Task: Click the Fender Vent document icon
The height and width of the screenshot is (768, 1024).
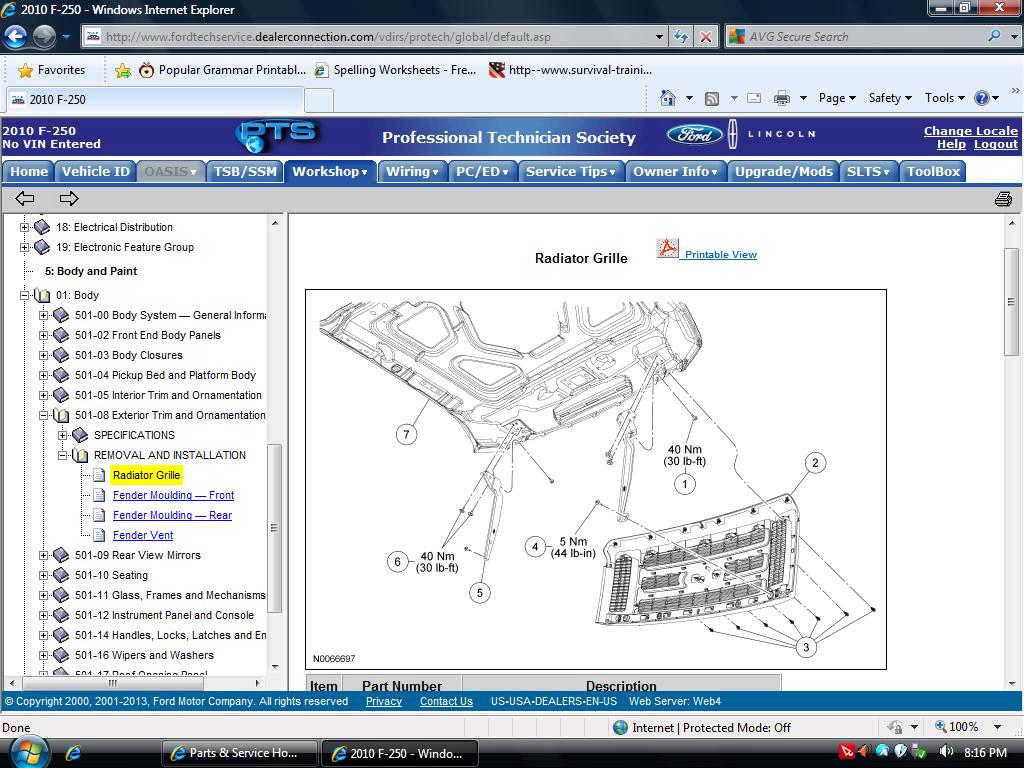Action: 99,536
